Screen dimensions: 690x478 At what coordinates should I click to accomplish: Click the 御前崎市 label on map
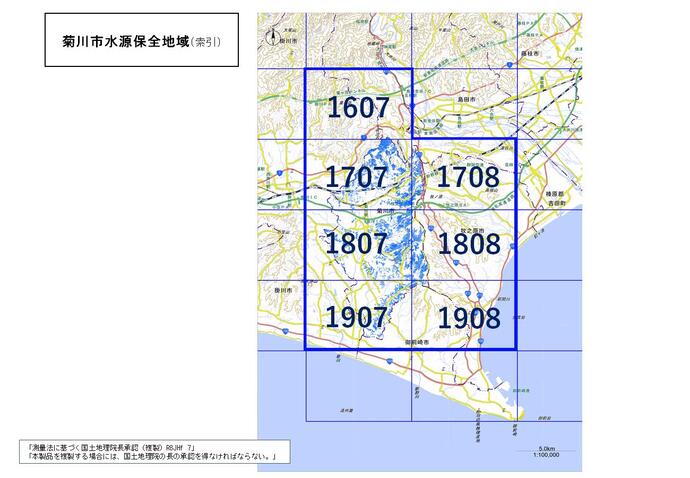tap(417, 342)
